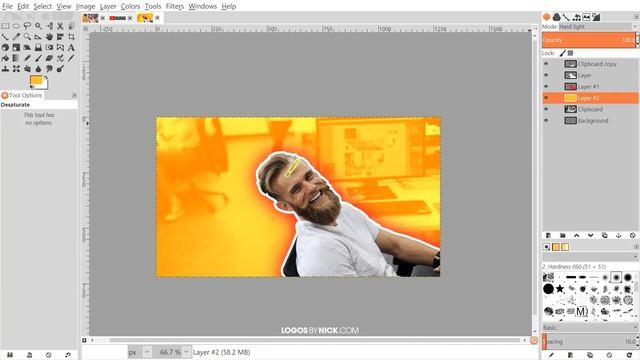Select the Rectangle Select tool
Viewport: 640px width, 360px height.
tap(5, 26)
